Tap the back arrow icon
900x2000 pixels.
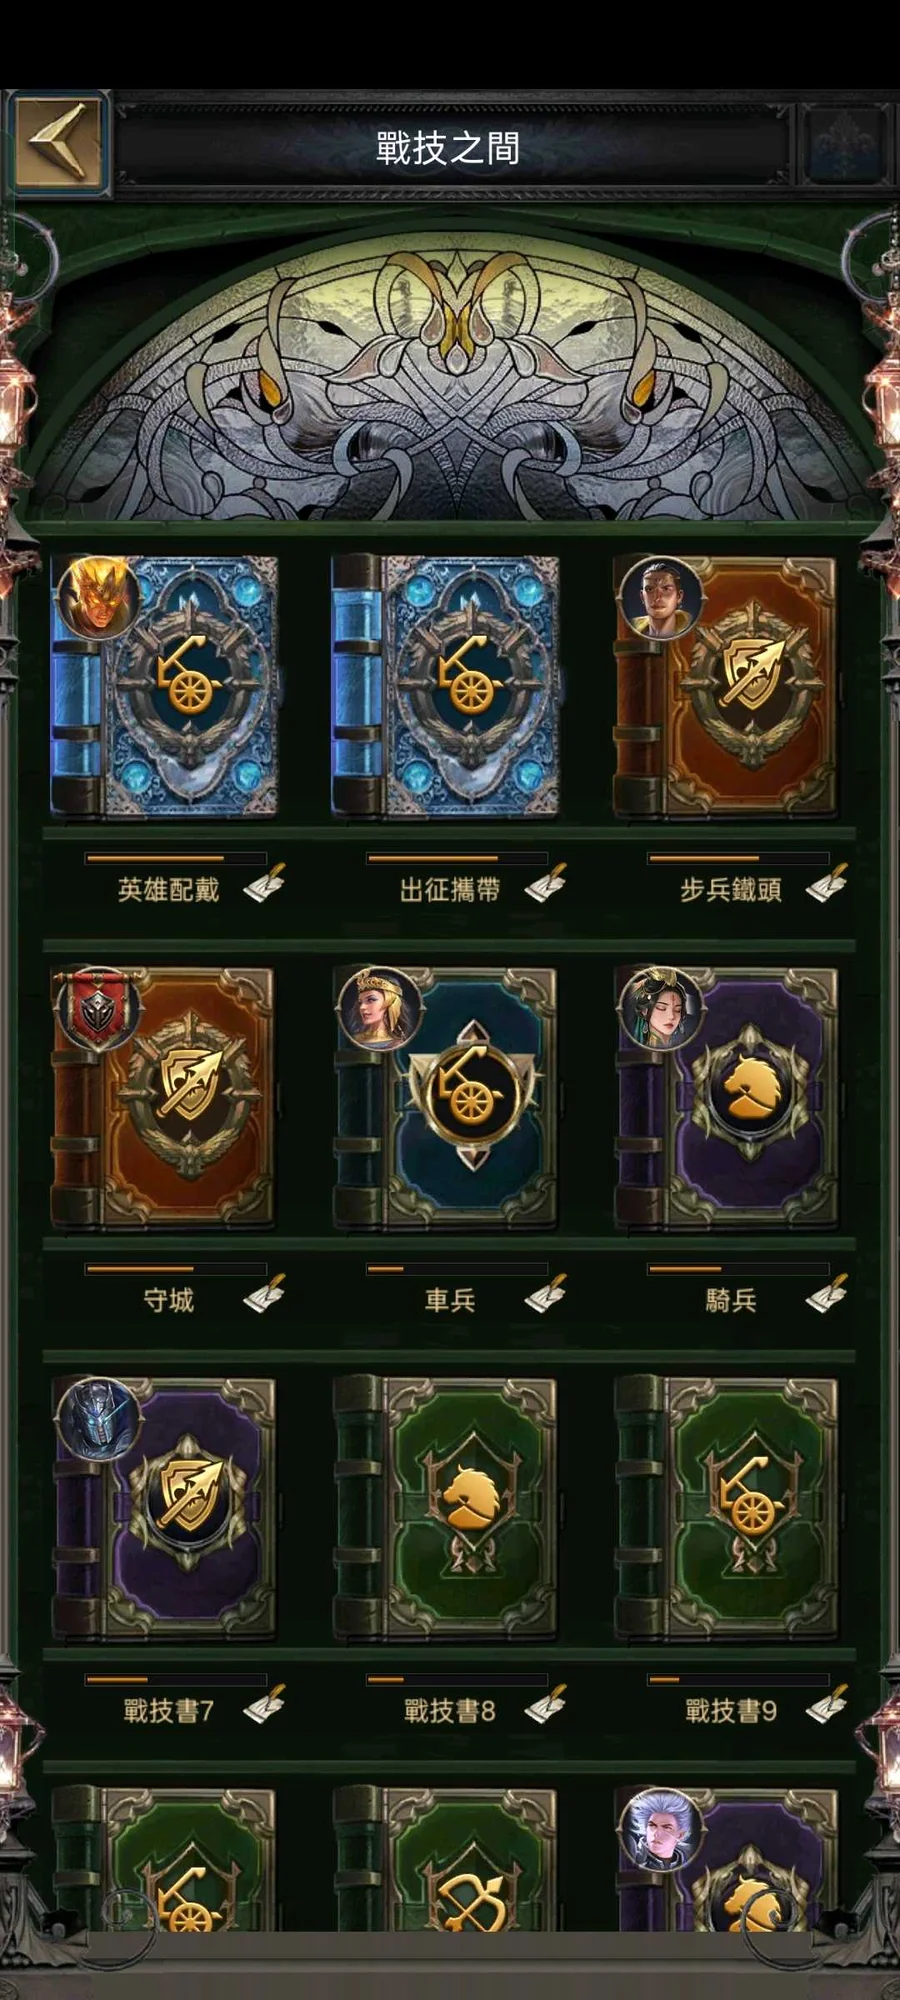click(60, 142)
